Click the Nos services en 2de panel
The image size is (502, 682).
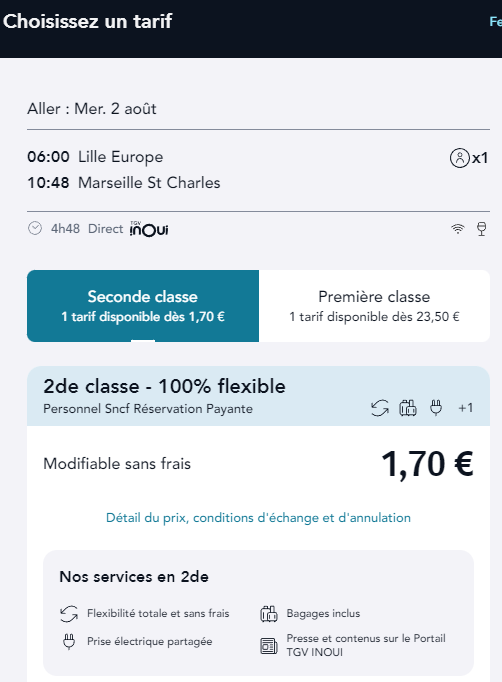[x=258, y=613]
